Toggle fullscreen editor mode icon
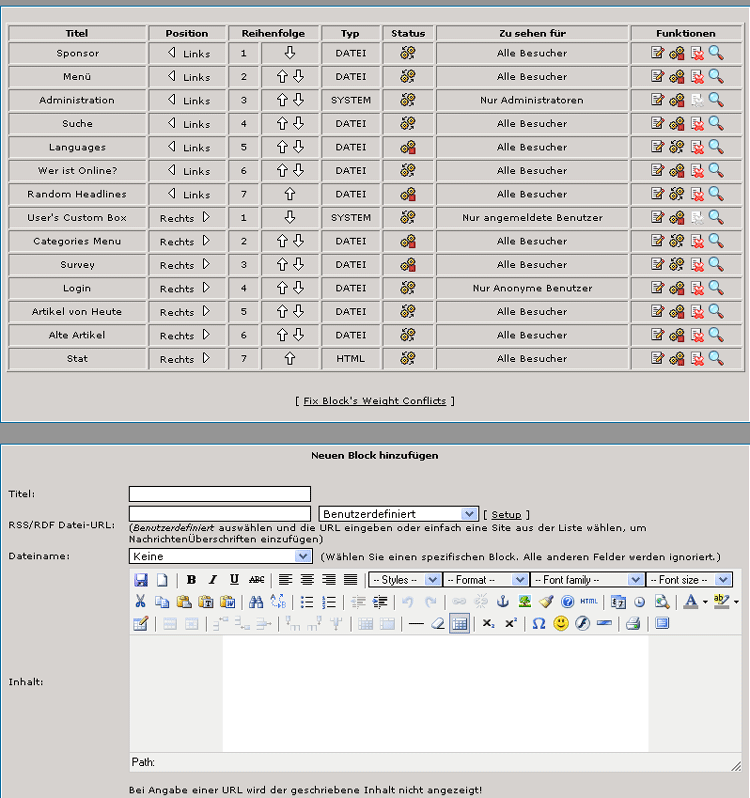750x798 pixels. tap(662, 623)
